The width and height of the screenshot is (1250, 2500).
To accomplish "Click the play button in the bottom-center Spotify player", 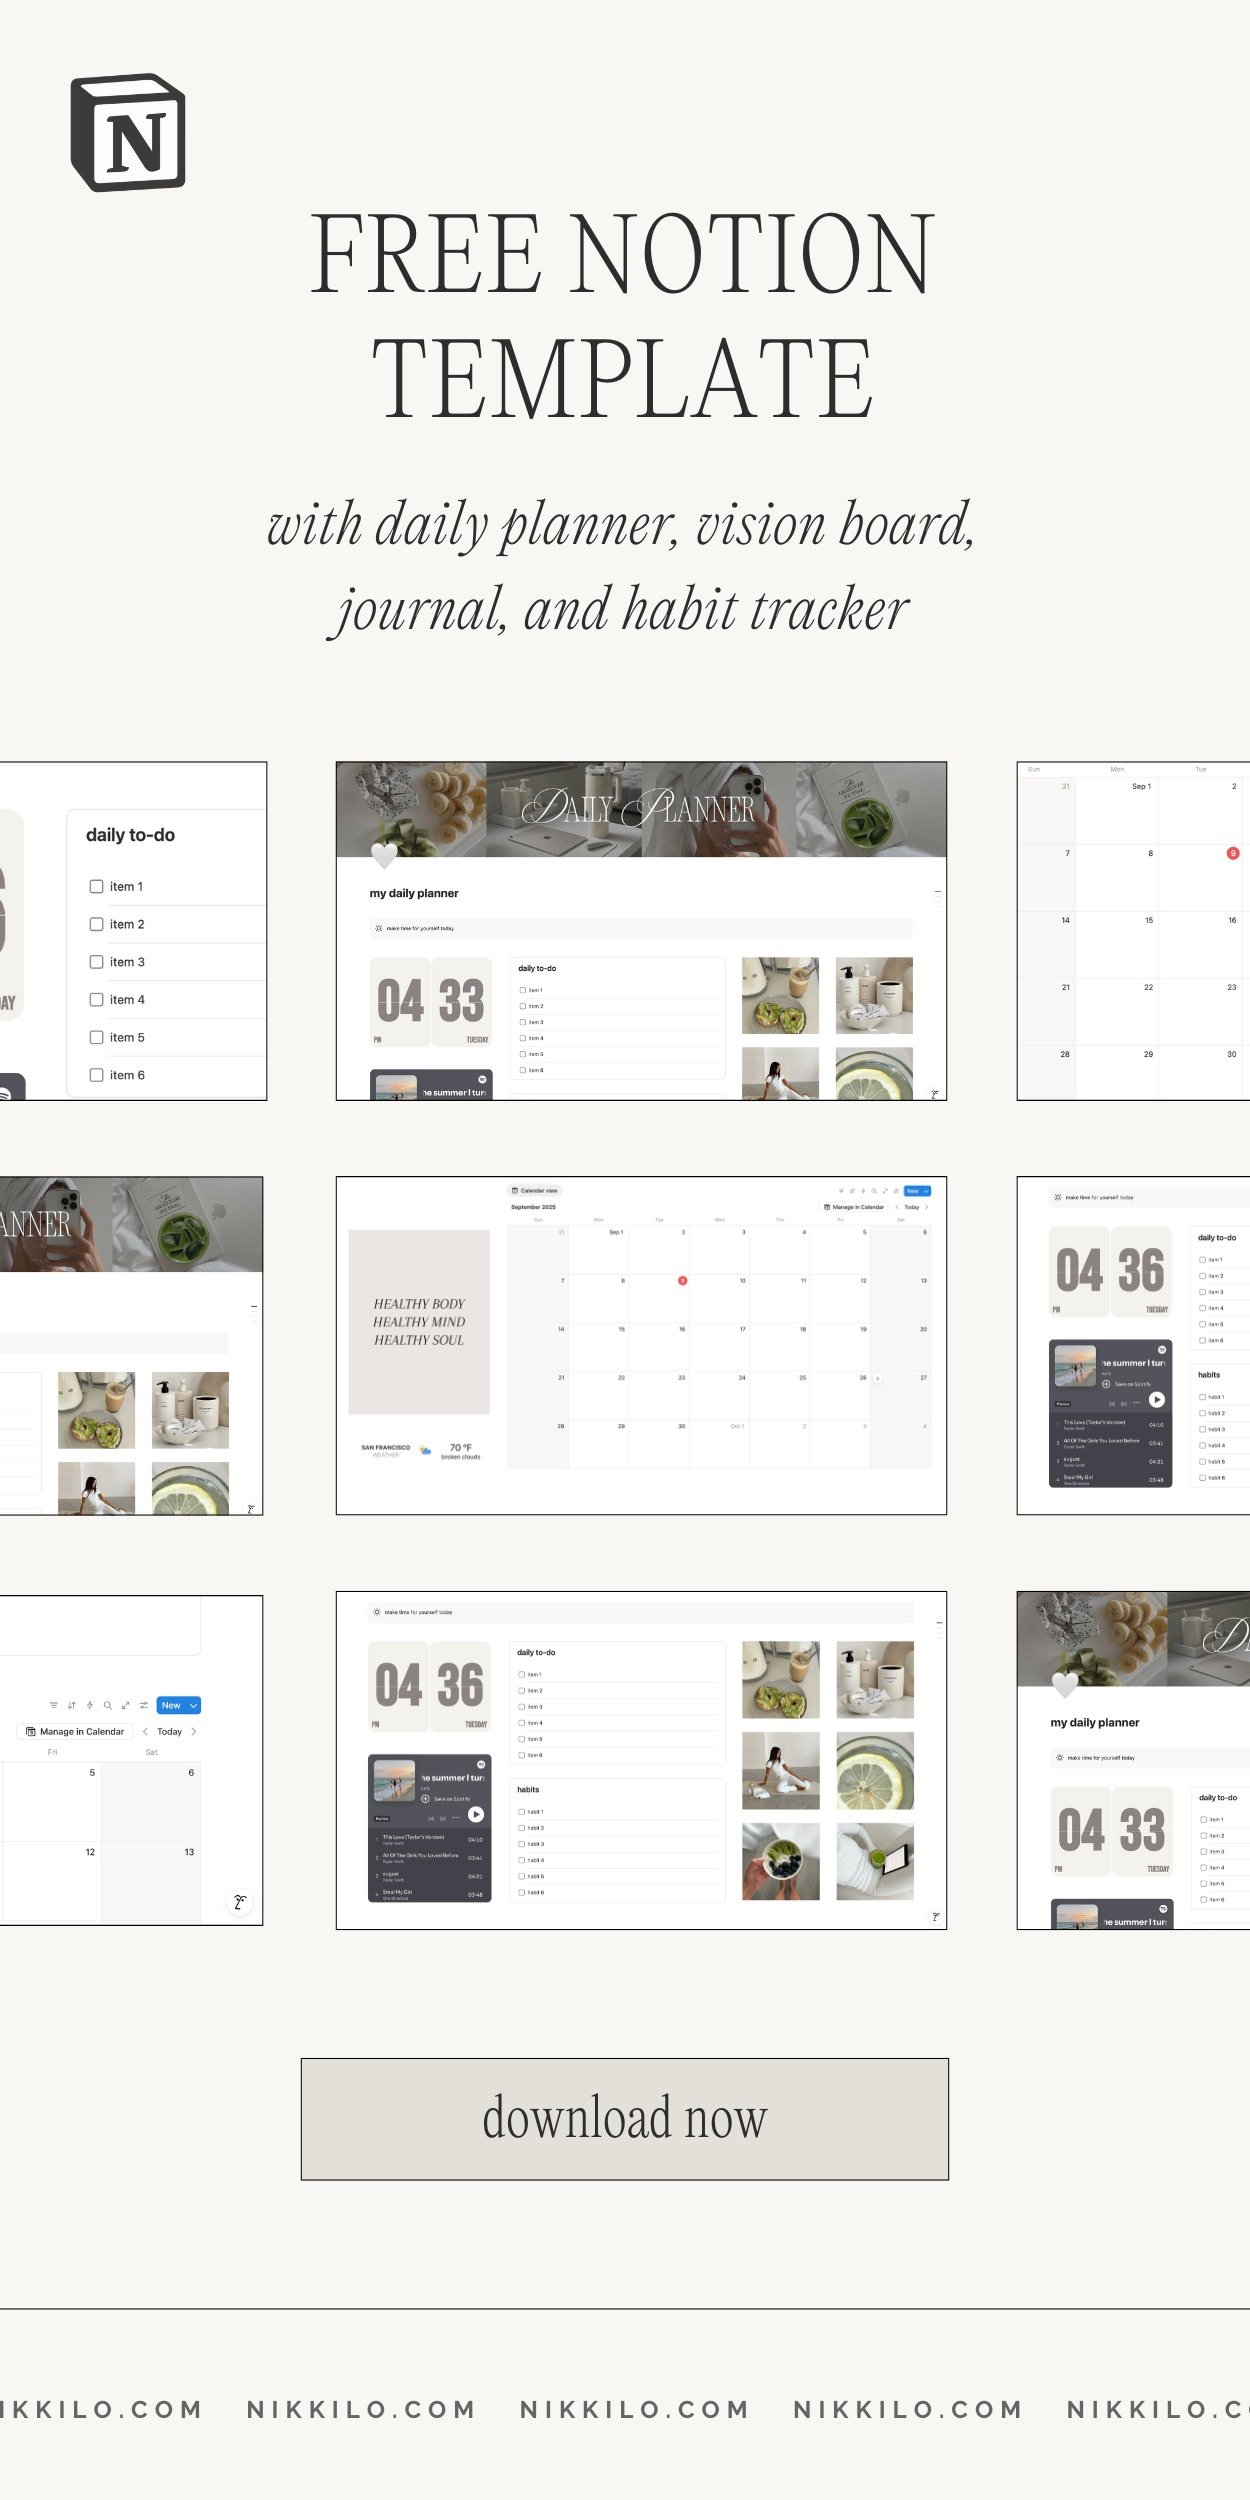I will pyautogui.click(x=476, y=1814).
